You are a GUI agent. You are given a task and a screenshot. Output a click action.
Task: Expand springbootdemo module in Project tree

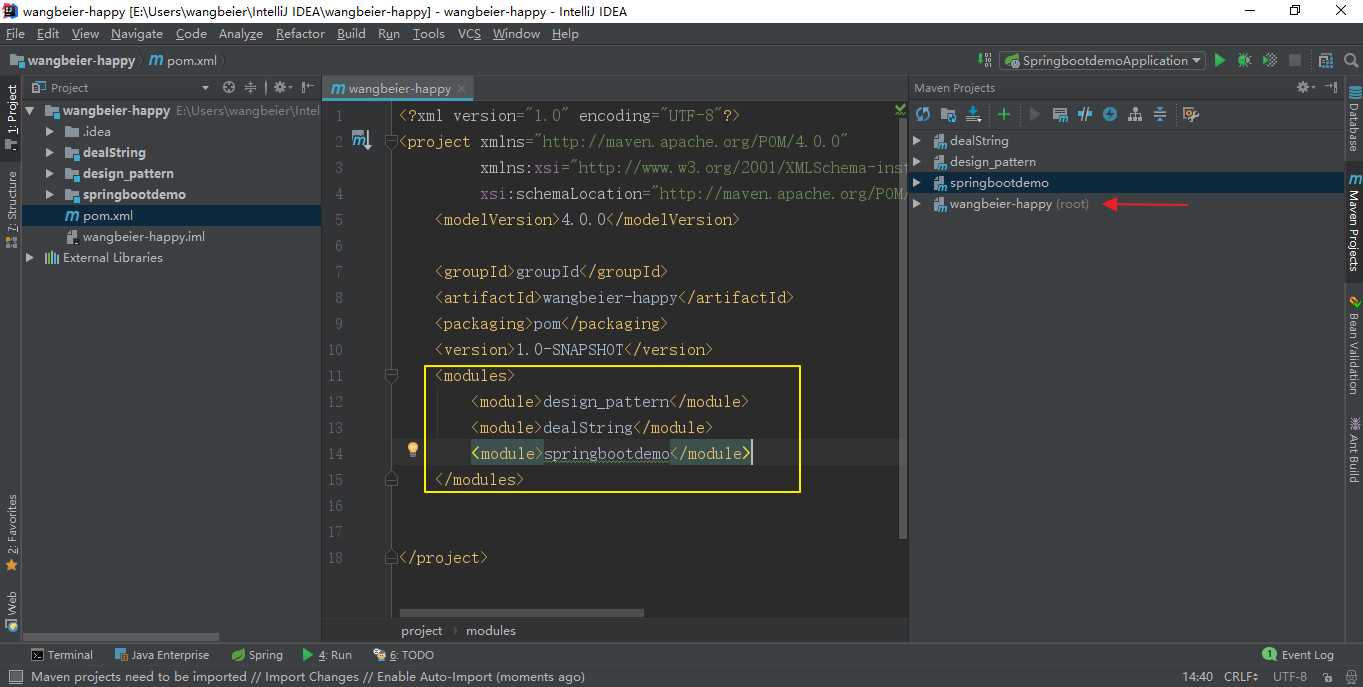50,195
